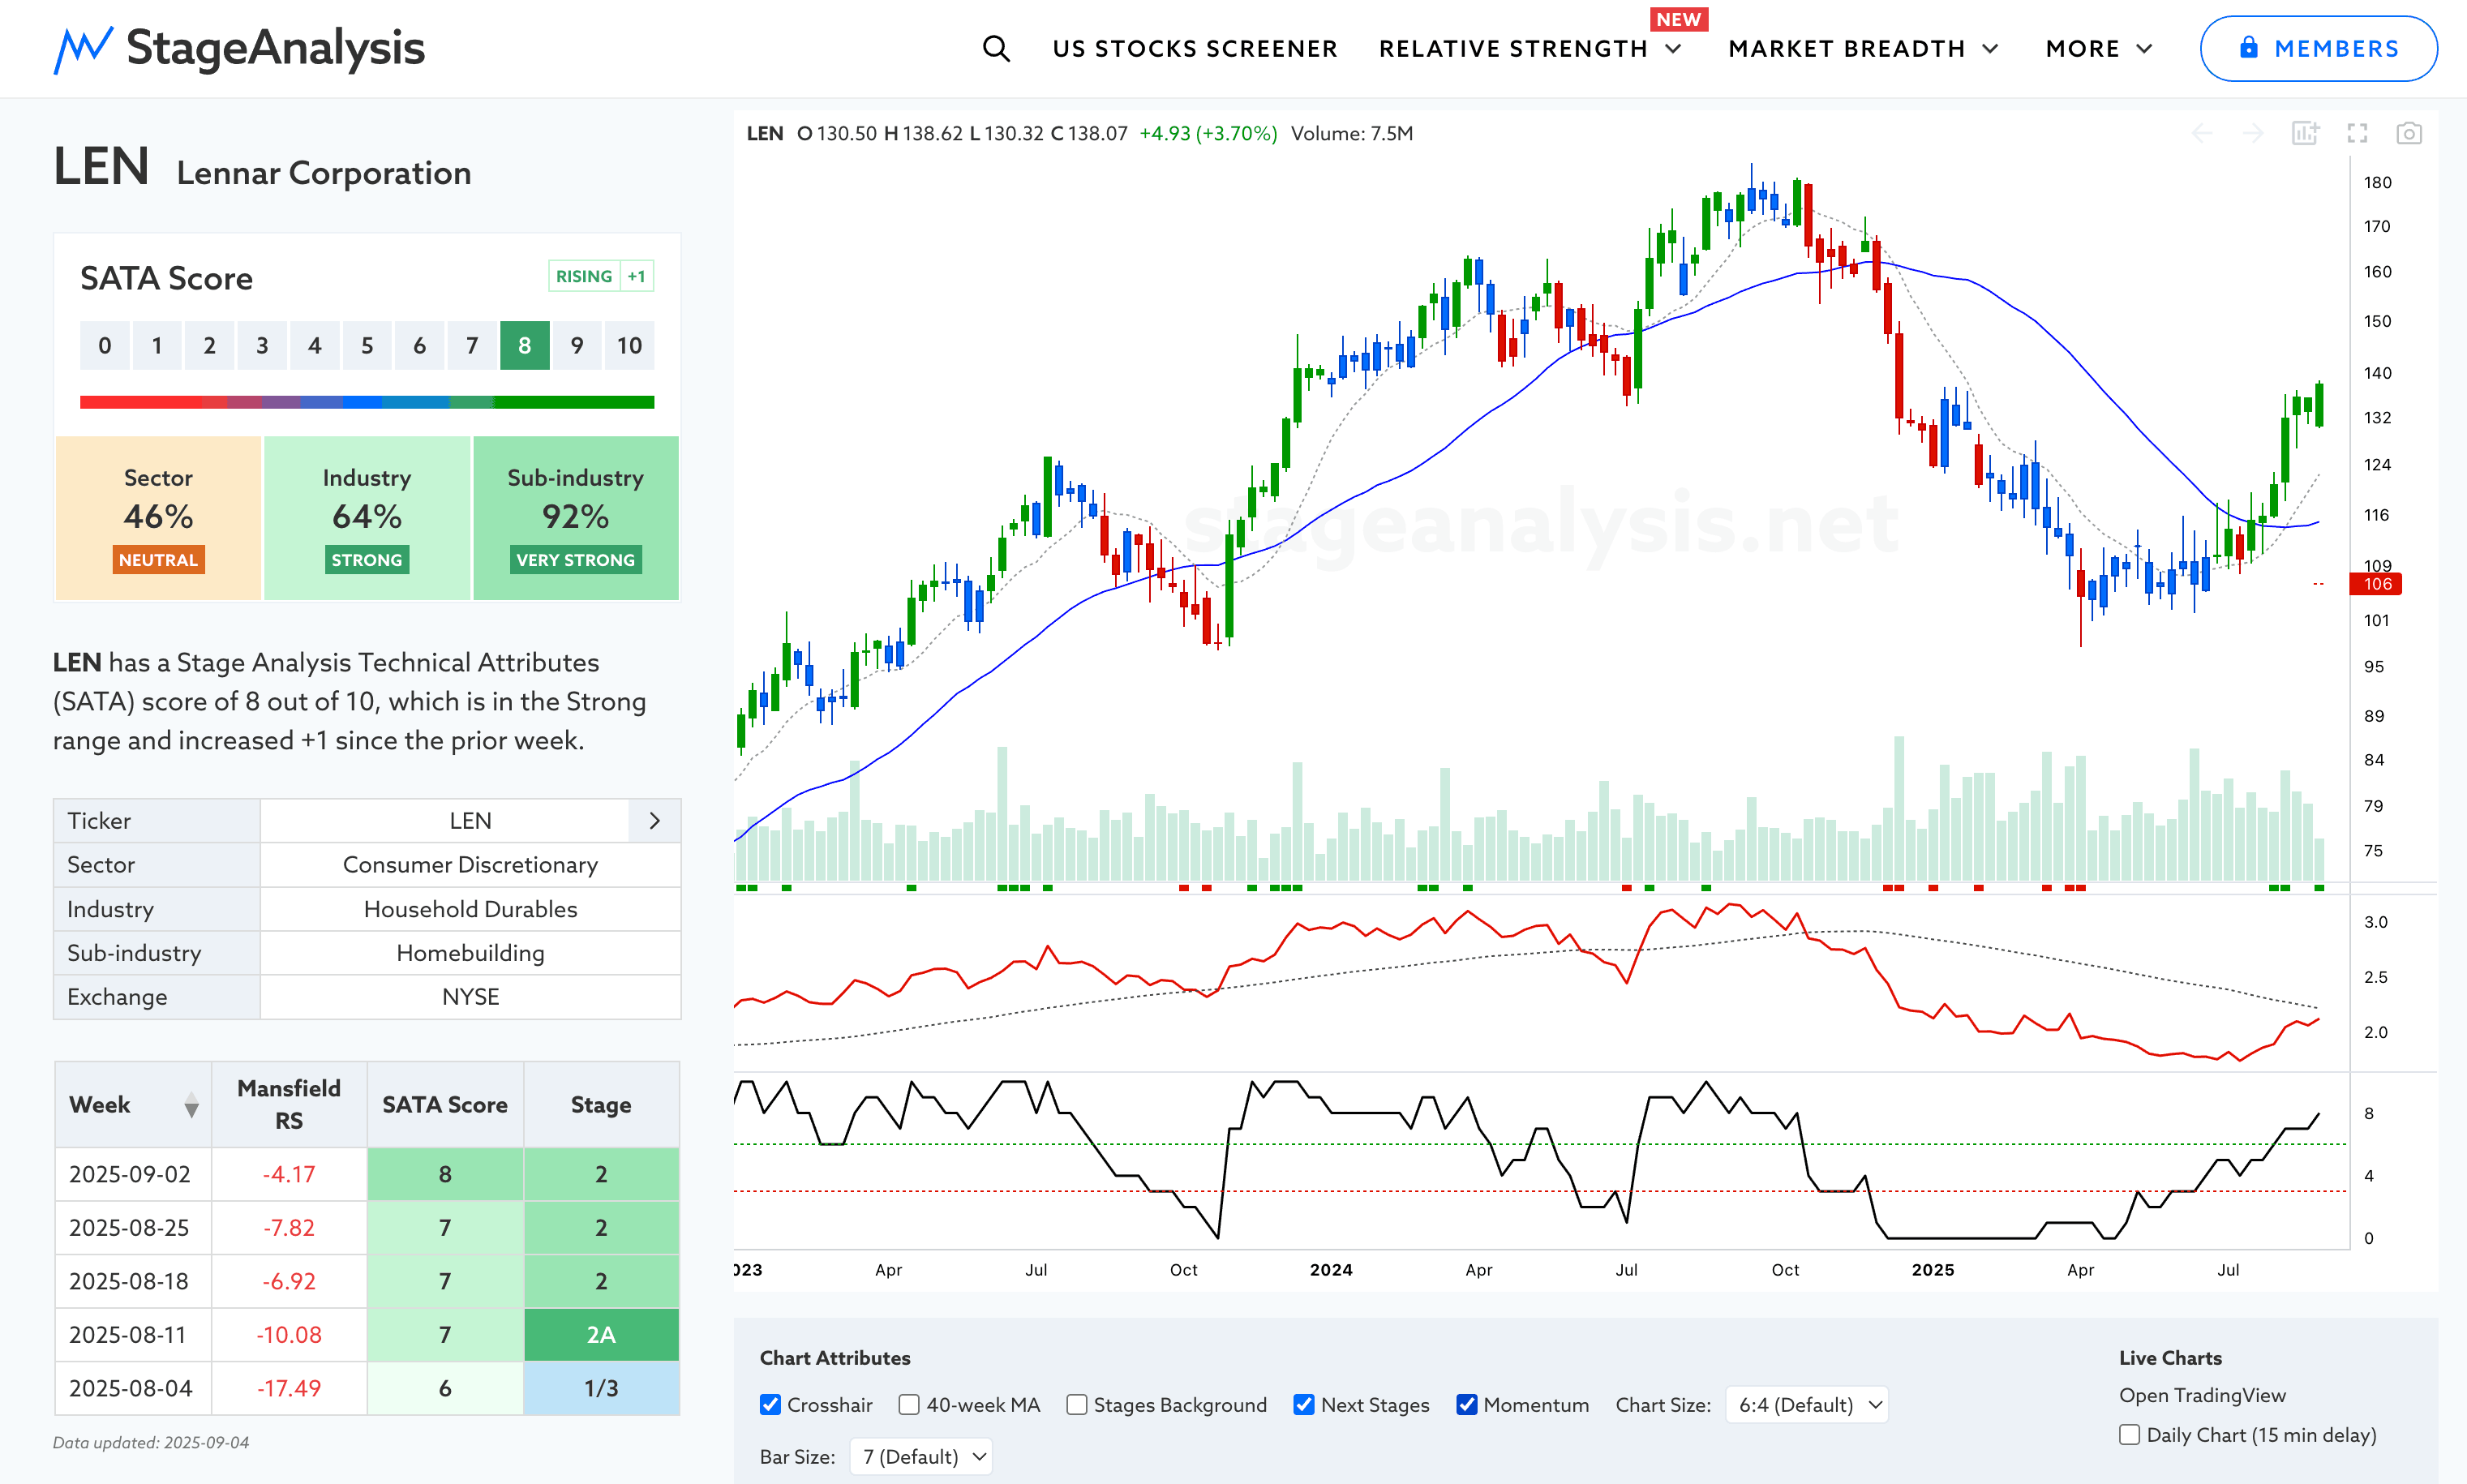Click Mansfield RS value -7.82

289,1228
